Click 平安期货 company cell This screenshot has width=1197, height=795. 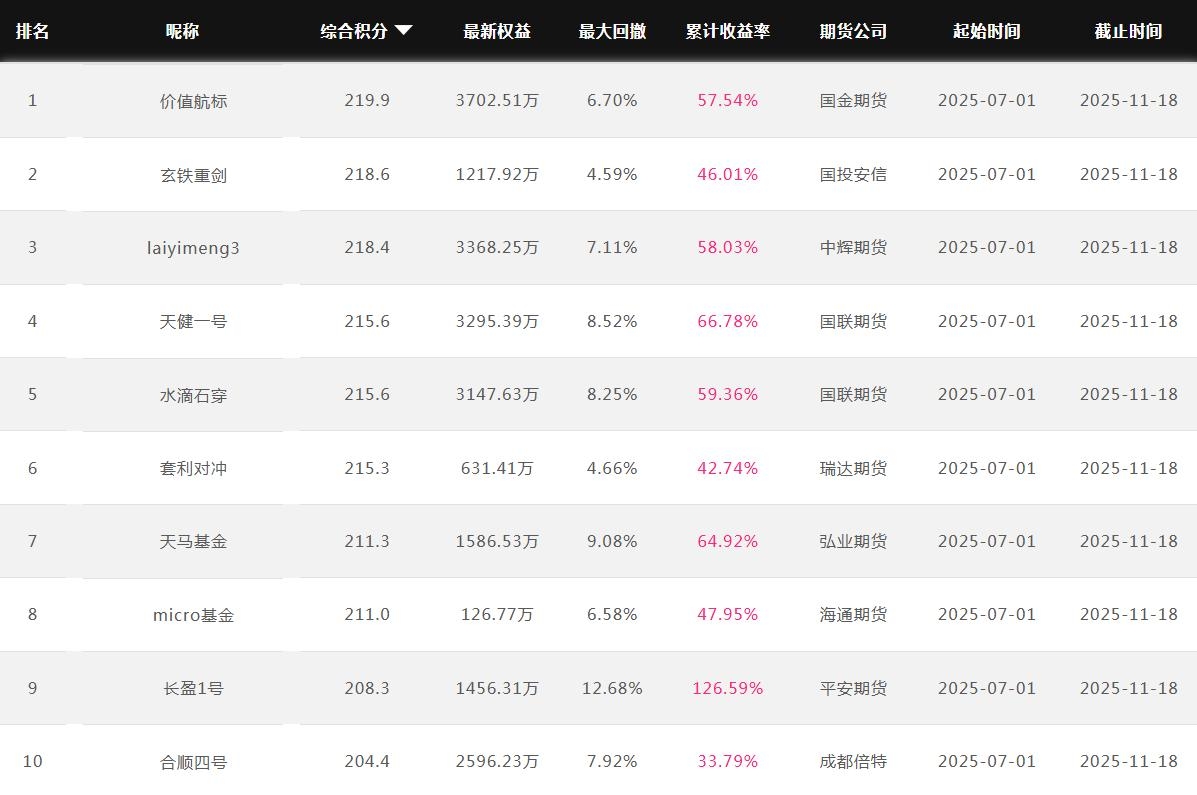(x=853, y=688)
